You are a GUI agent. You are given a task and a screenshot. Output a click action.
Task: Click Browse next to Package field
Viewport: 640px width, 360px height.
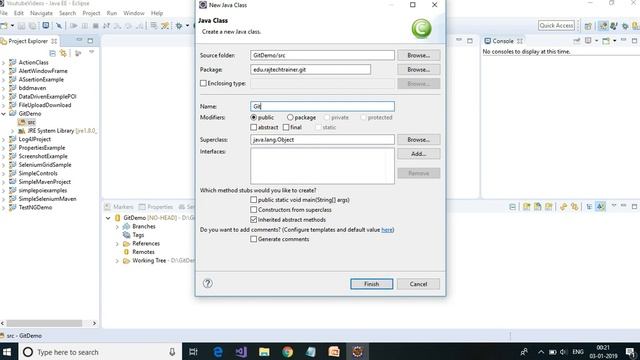[x=419, y=69]
